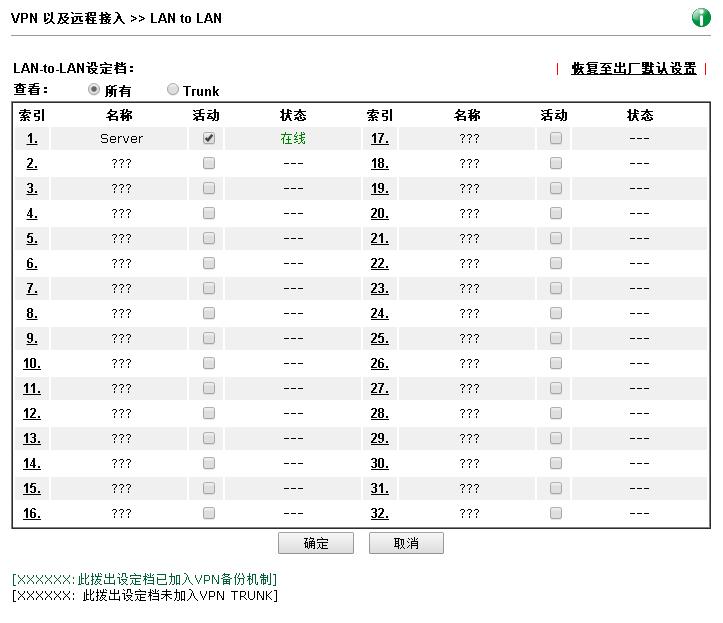Open profile index 22 link
This screenshot has width=723, height=623.
(379, 263)
